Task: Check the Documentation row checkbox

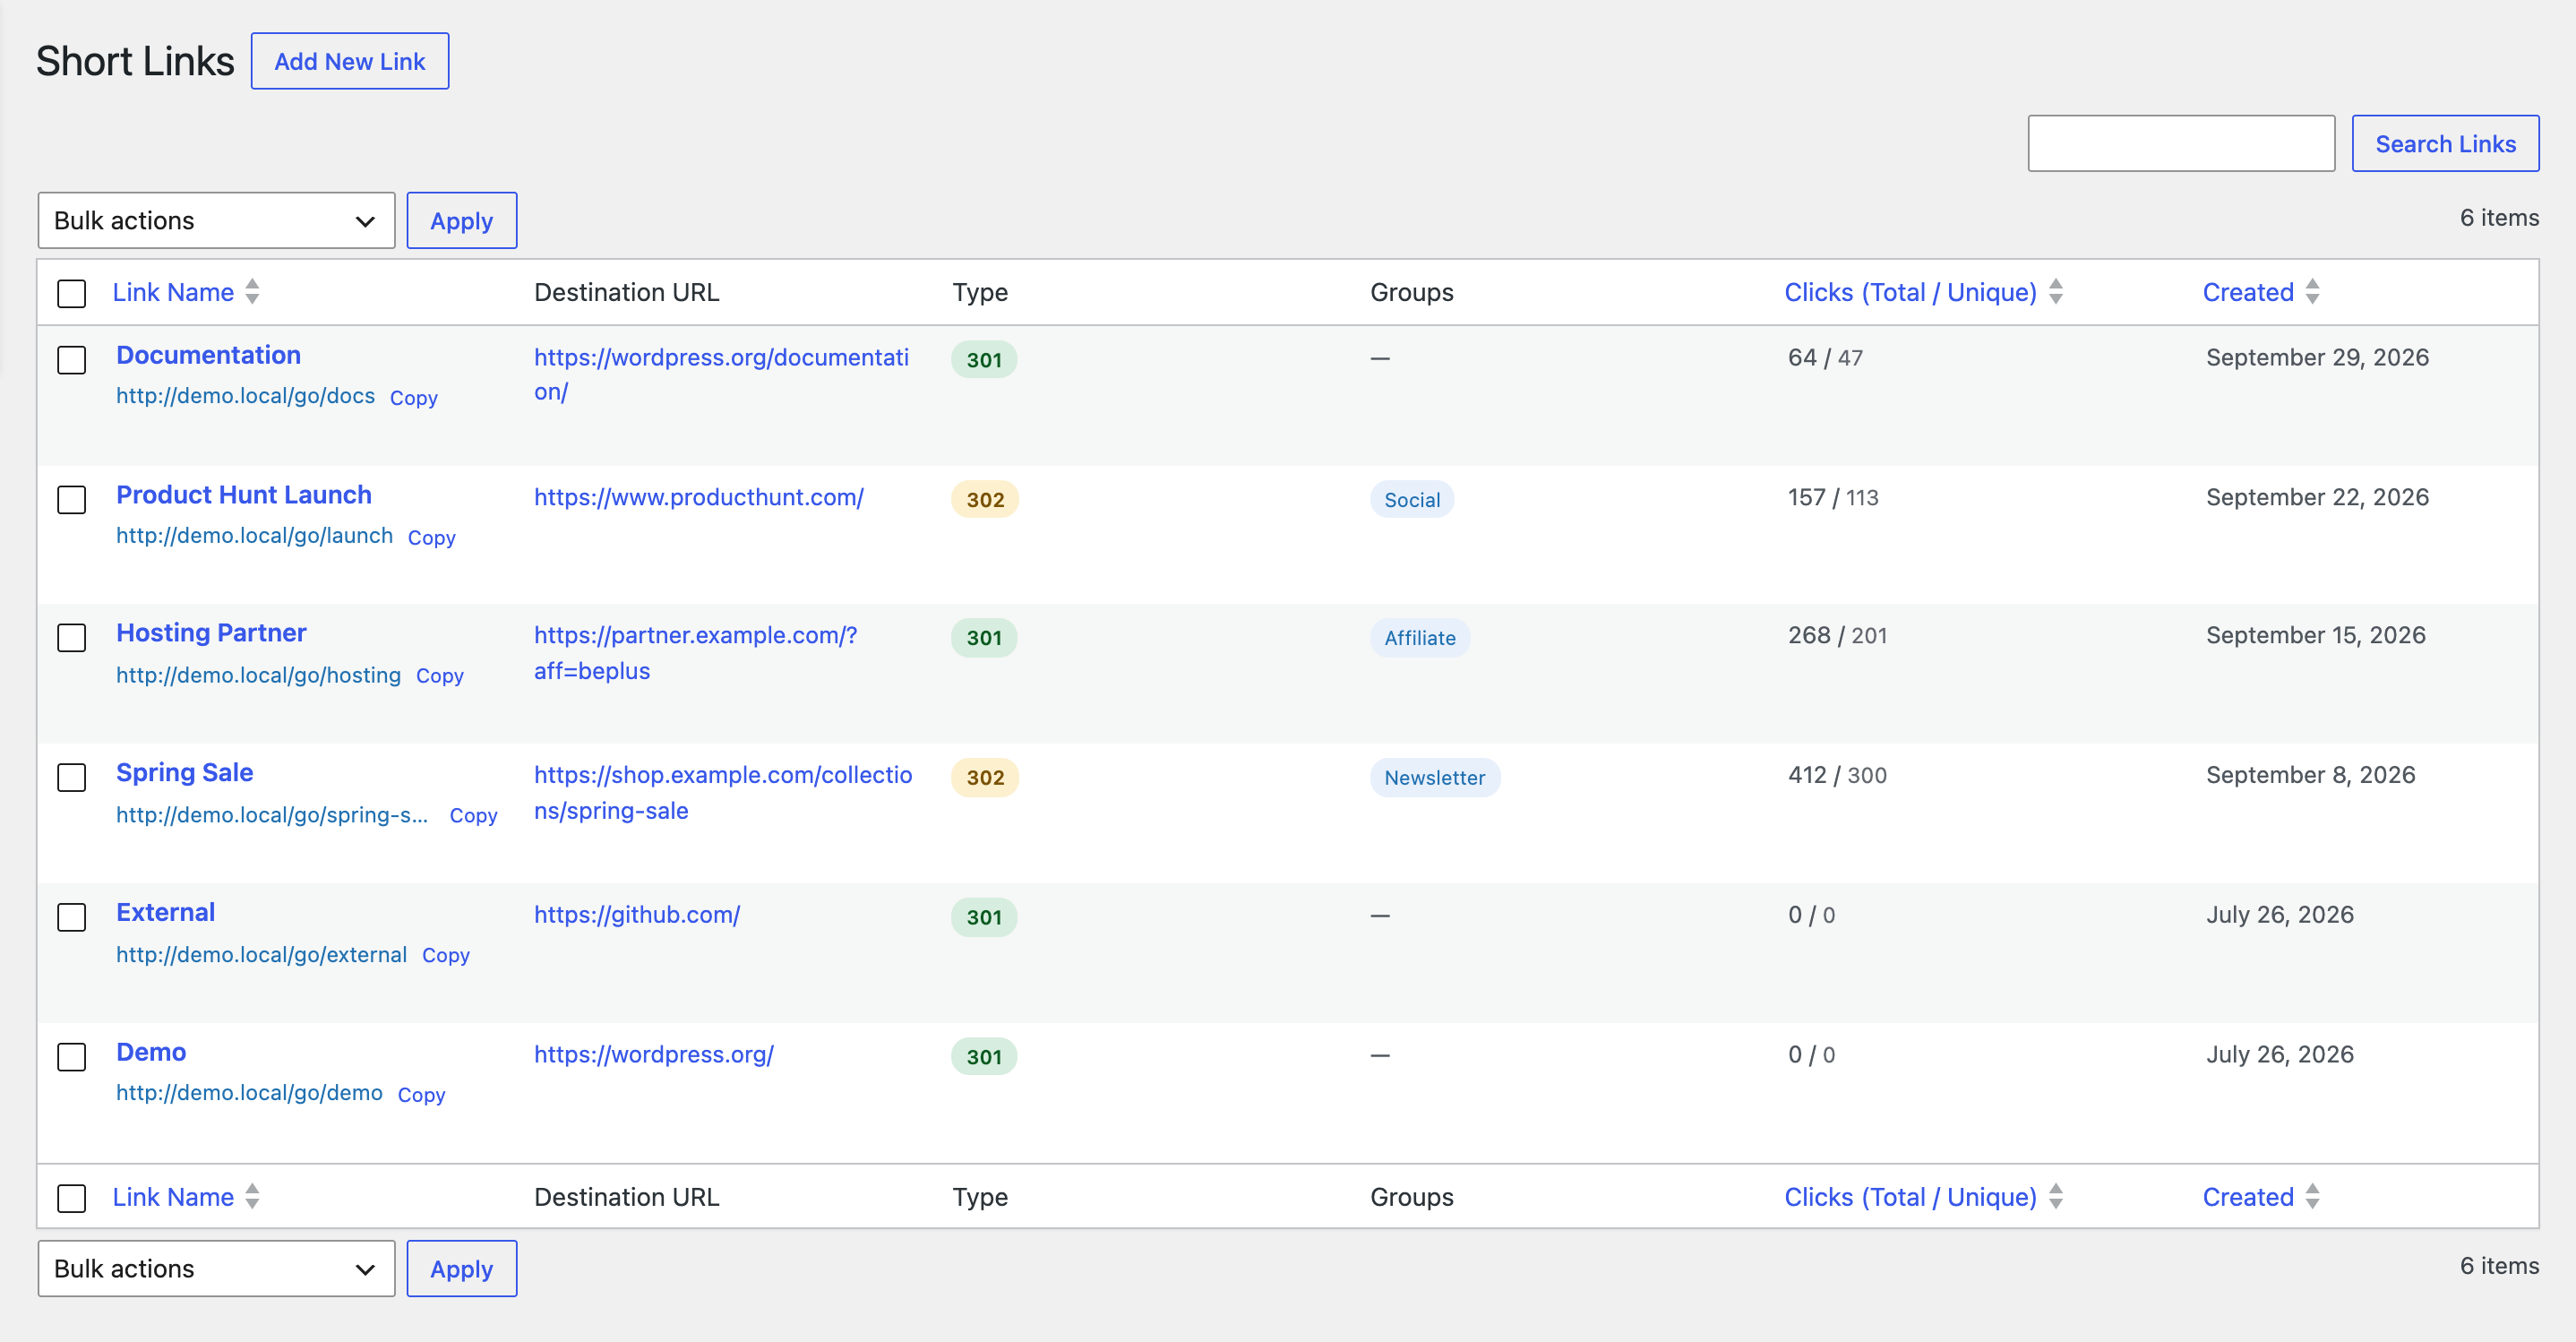Action: coord(71,360)
